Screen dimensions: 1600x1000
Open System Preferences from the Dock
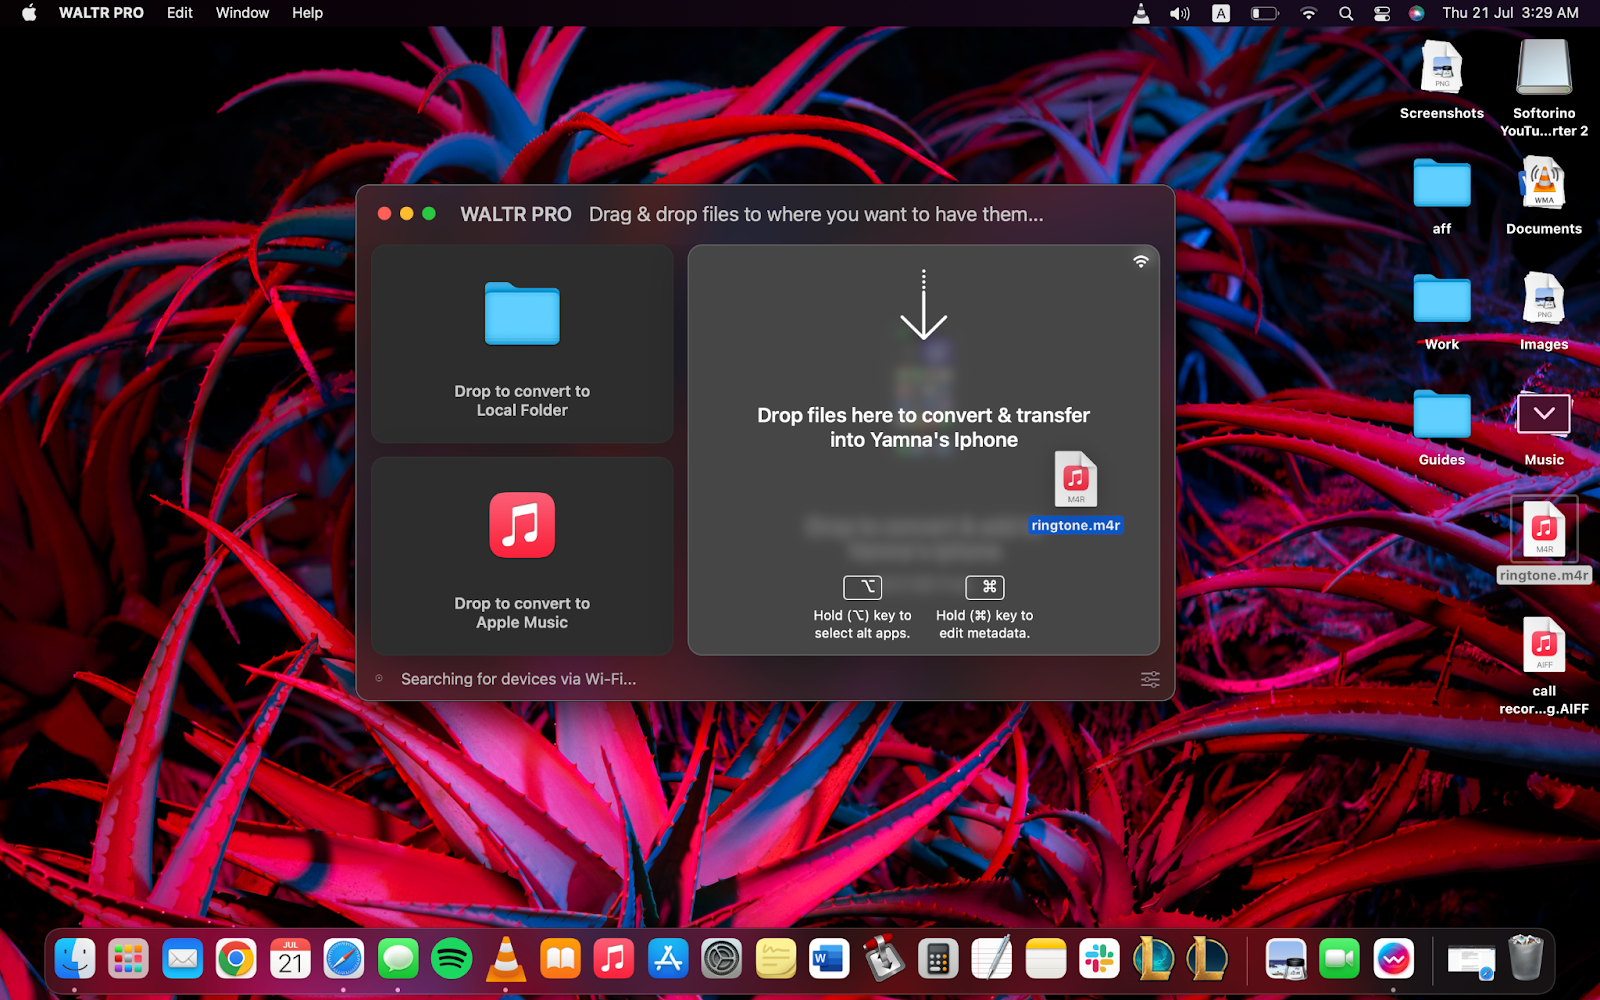click(x=722, y=960)
